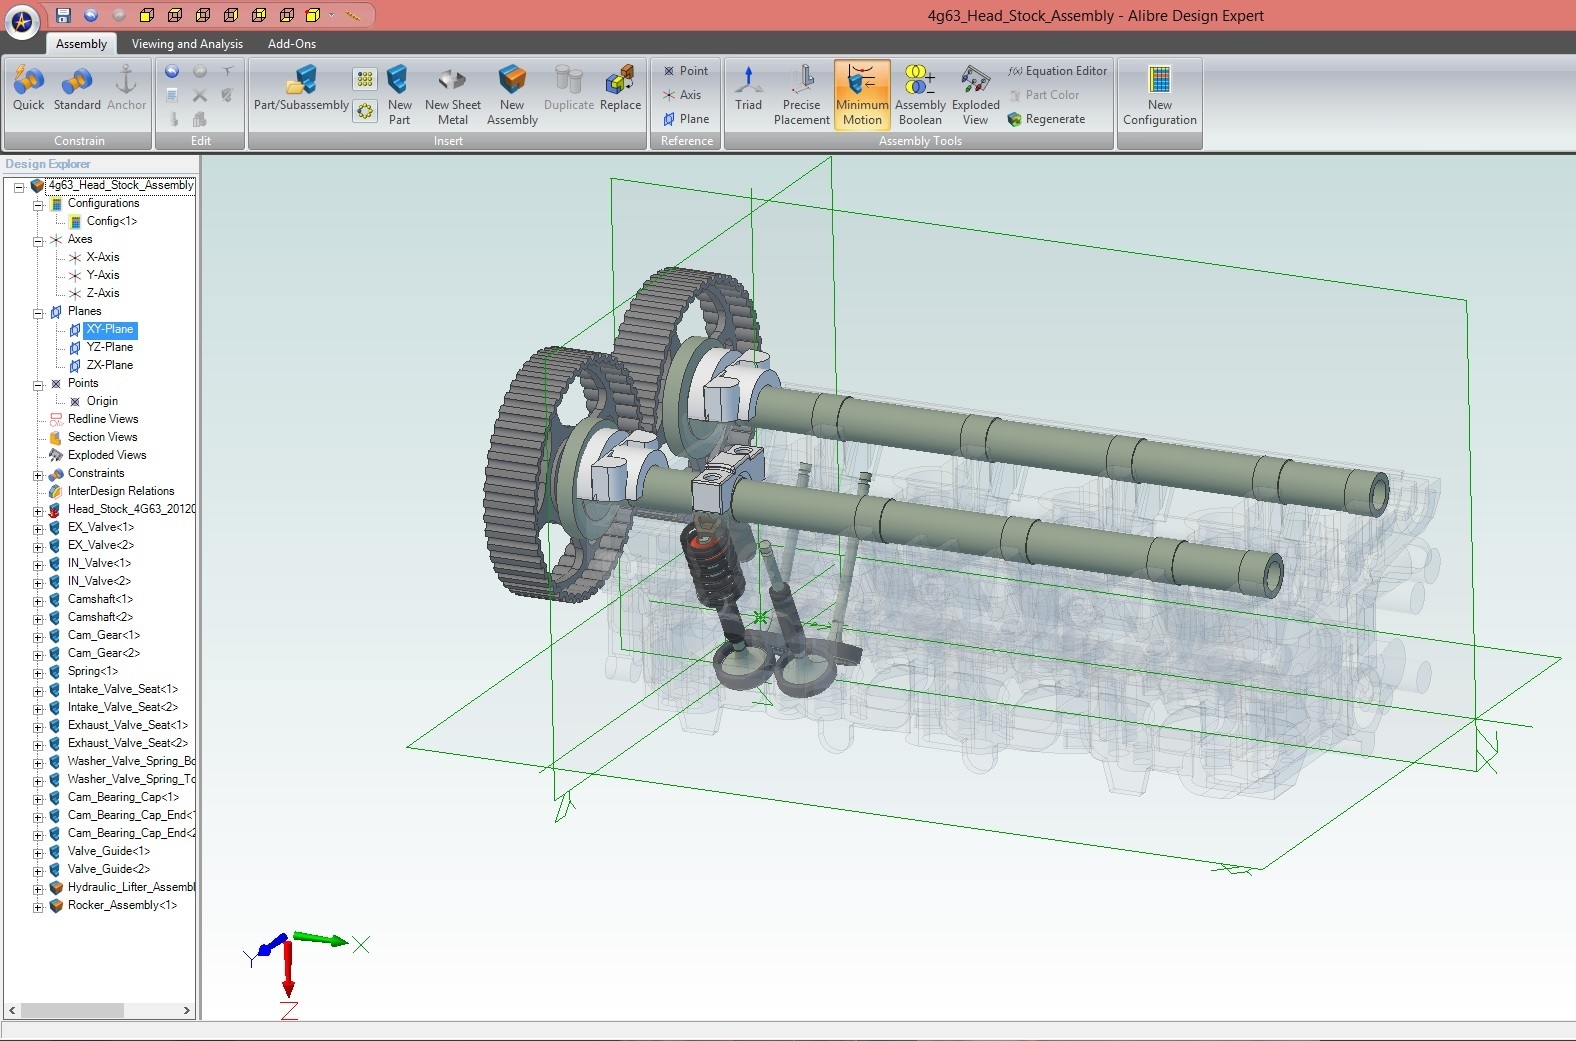Open the Alibre application menu button
The height and width of the screenshot is (1041, 1576).
pyautogui.click(x=22, y=20)
